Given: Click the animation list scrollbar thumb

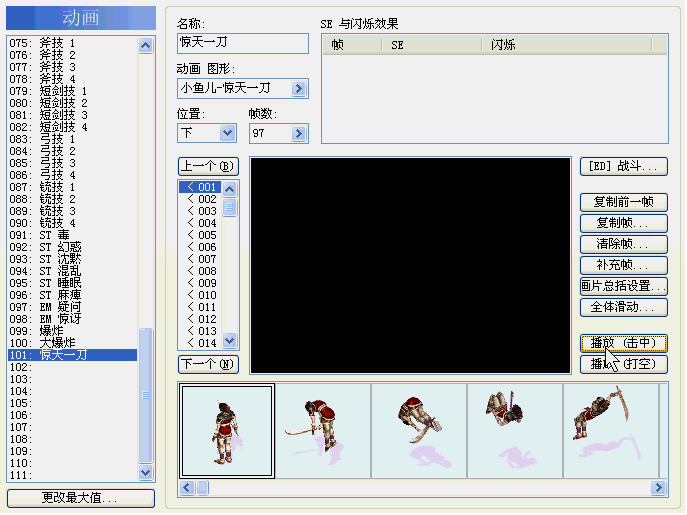Looking at the screenshot, I should (145, 395).
